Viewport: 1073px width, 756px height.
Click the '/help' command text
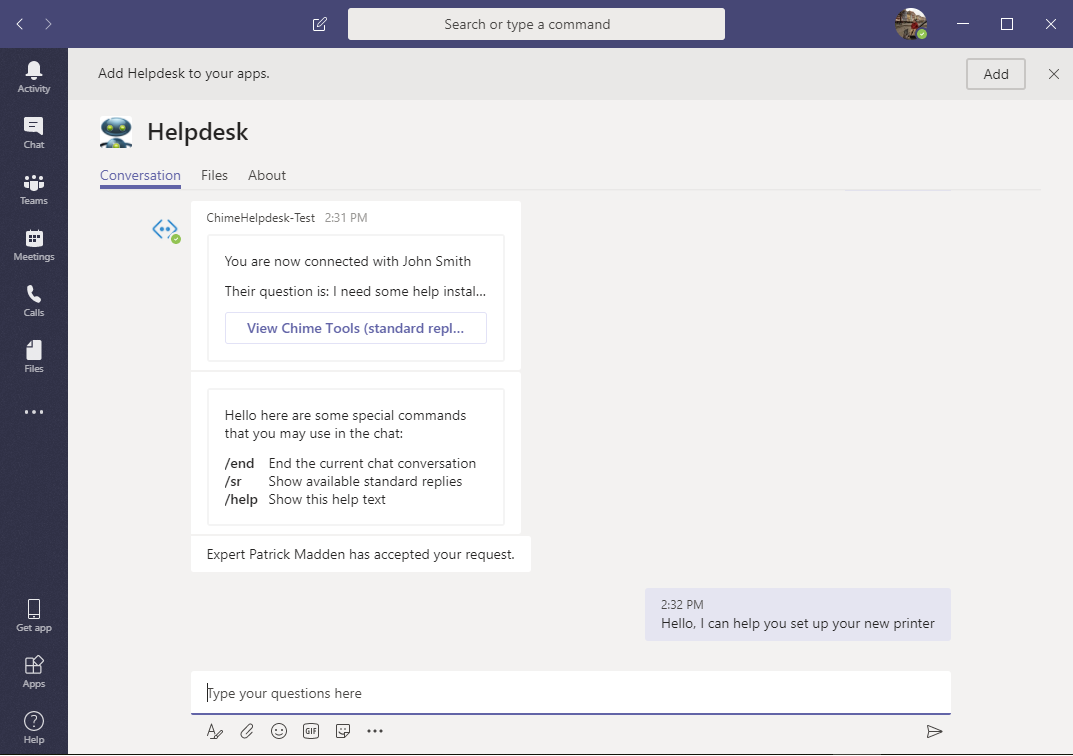point(241,499)
